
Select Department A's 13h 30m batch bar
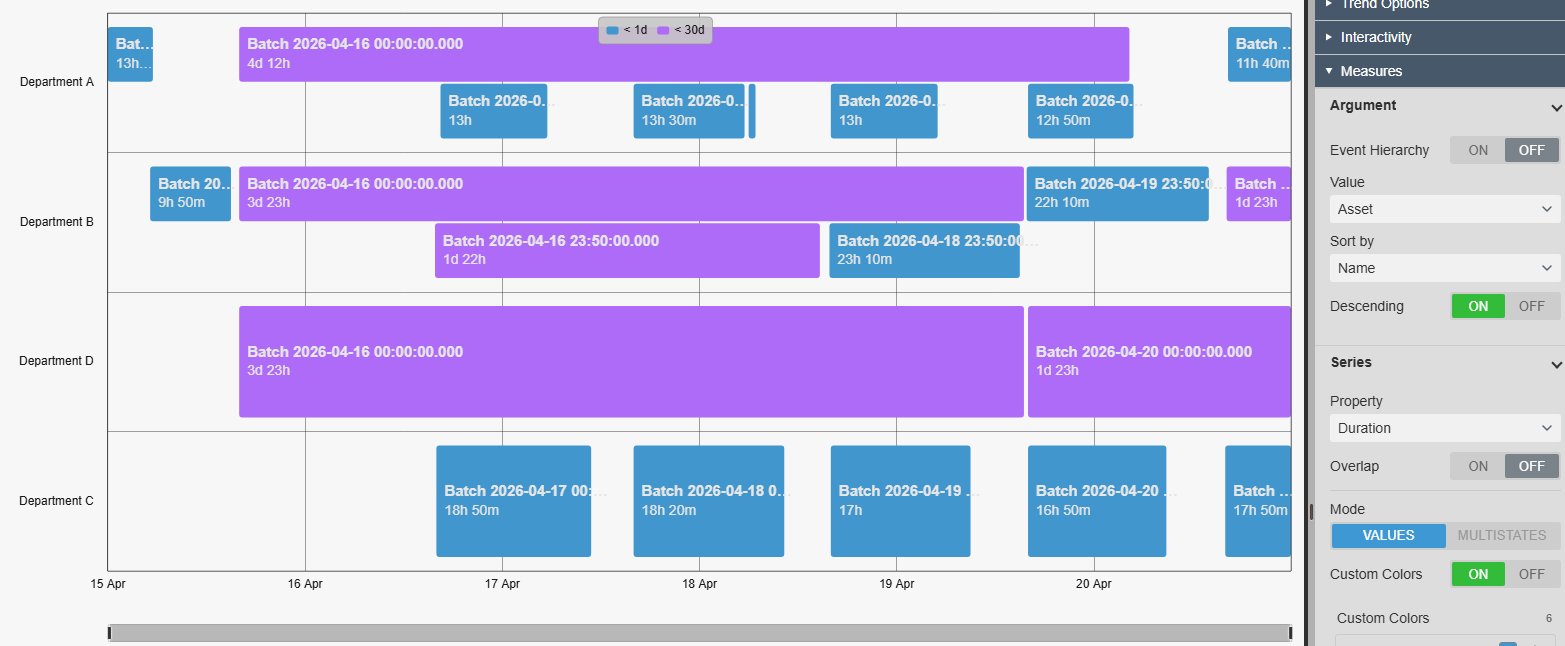[x=689, y=111]
